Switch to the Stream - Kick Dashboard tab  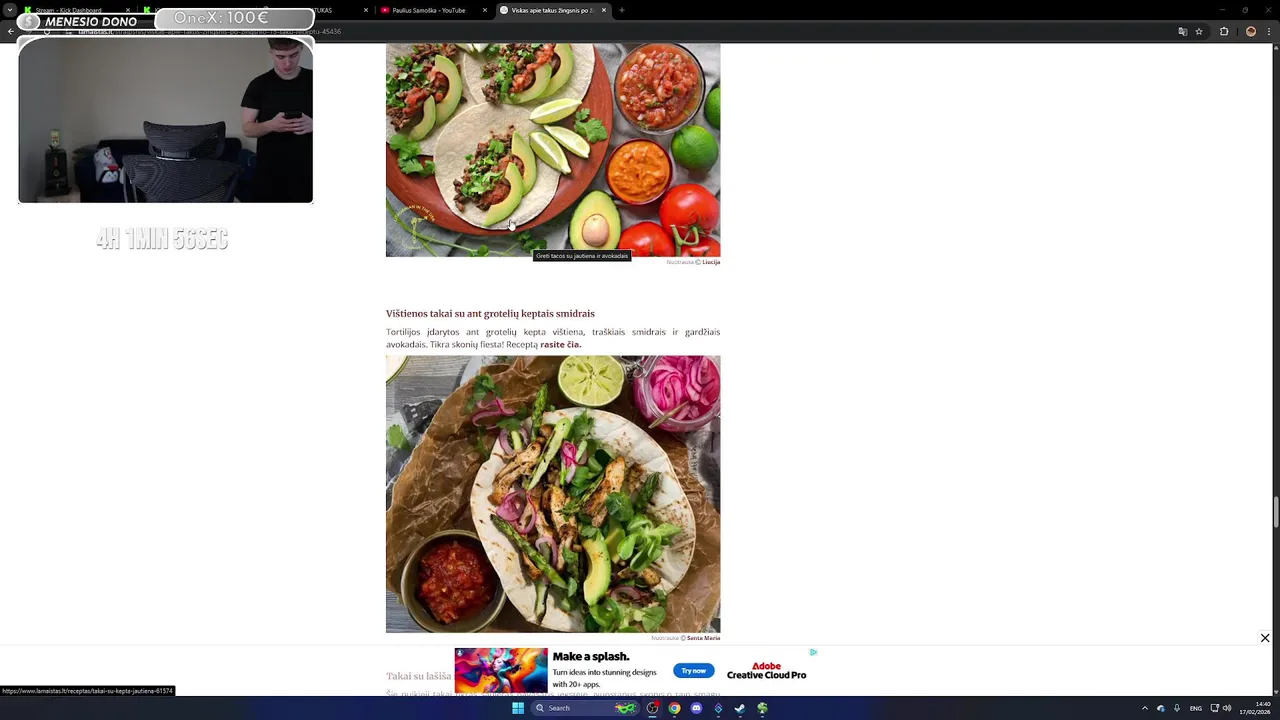[69, 10]
